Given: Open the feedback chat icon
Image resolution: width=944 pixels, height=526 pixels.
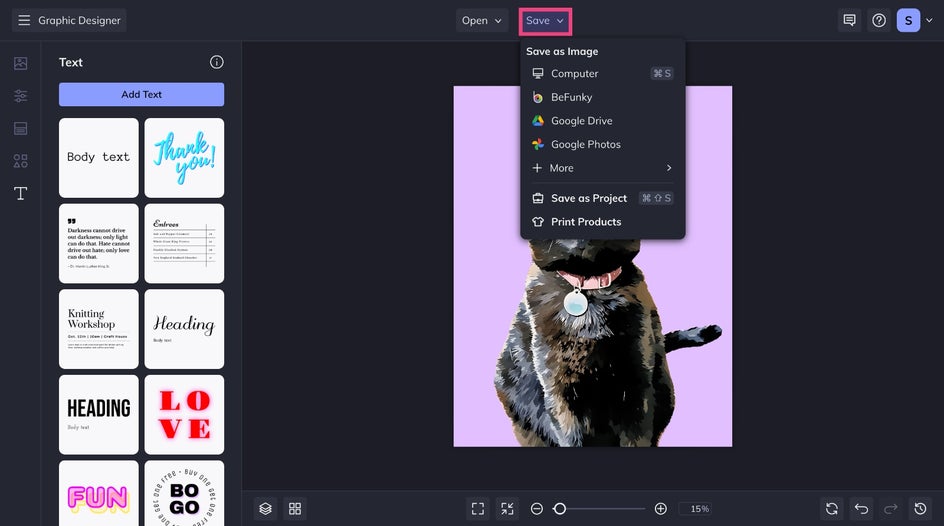Looking at the screenshot, I should point(849,20).
